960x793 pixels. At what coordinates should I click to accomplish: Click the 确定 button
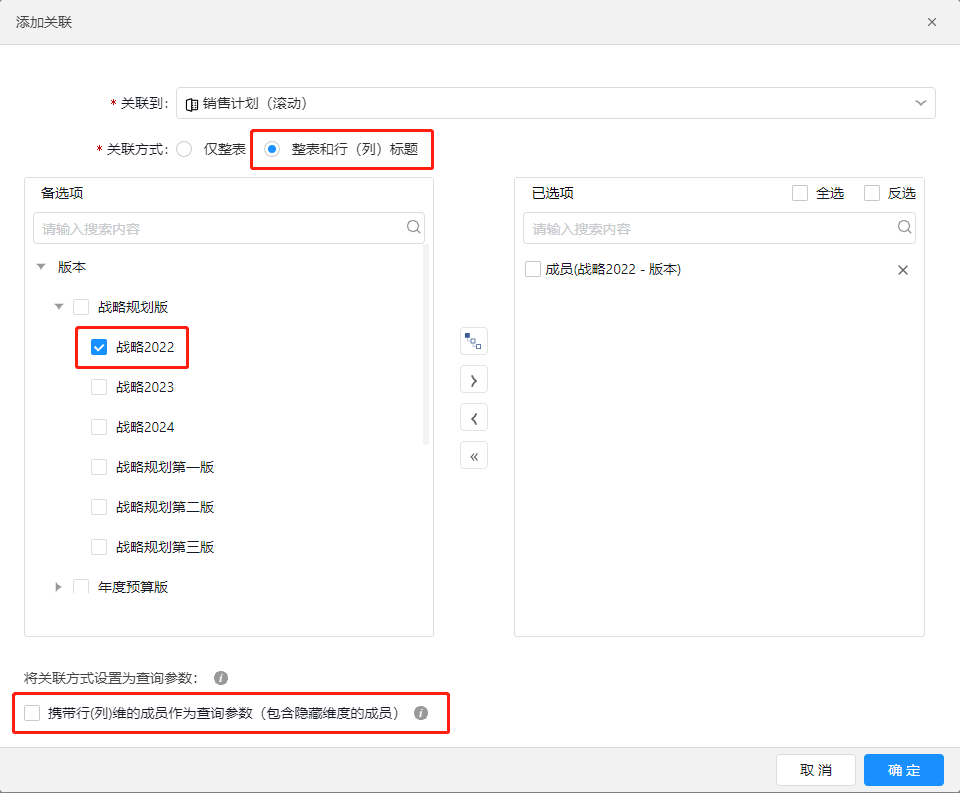coord(903,770)
